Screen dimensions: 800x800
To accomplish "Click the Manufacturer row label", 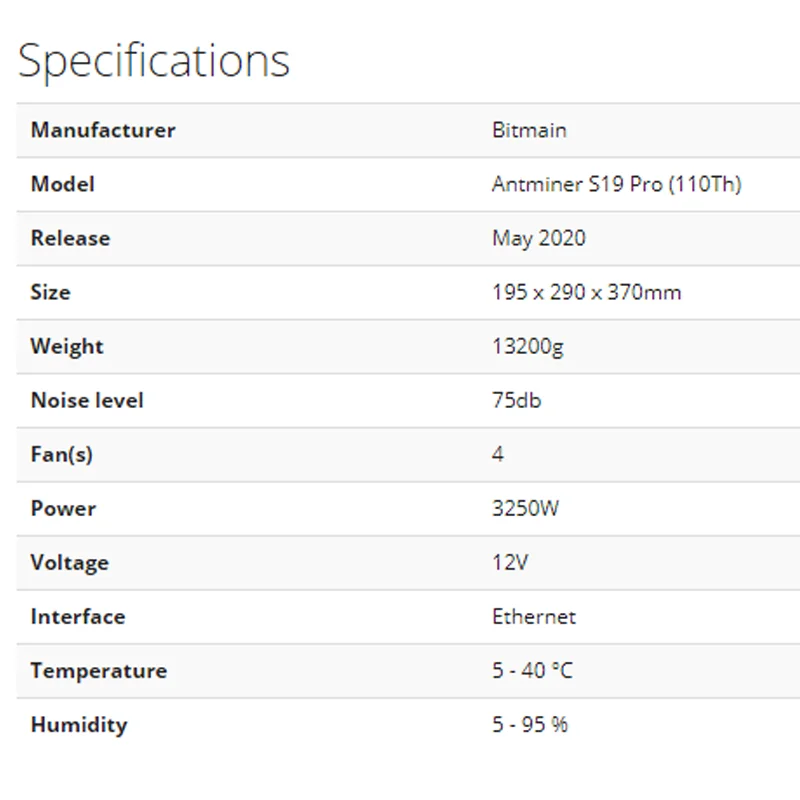I will (103, 130).
